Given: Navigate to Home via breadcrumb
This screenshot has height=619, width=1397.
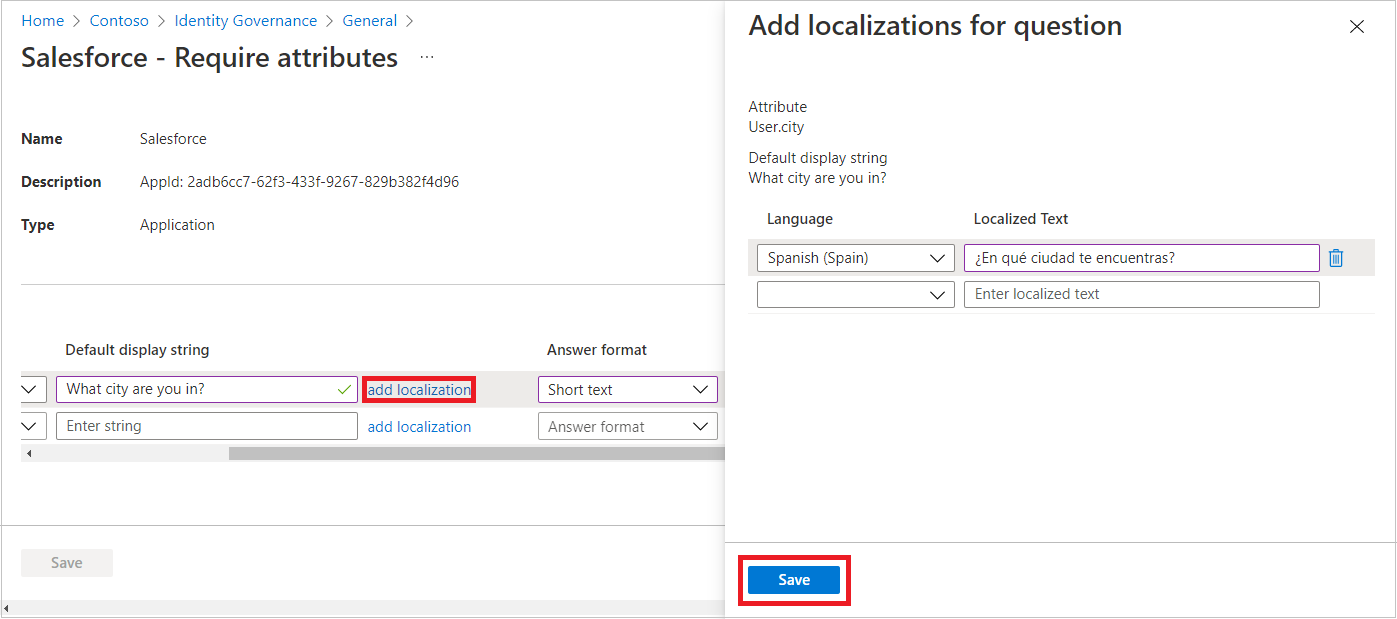Looking at the screenshot, I should (x=42, y=20).
